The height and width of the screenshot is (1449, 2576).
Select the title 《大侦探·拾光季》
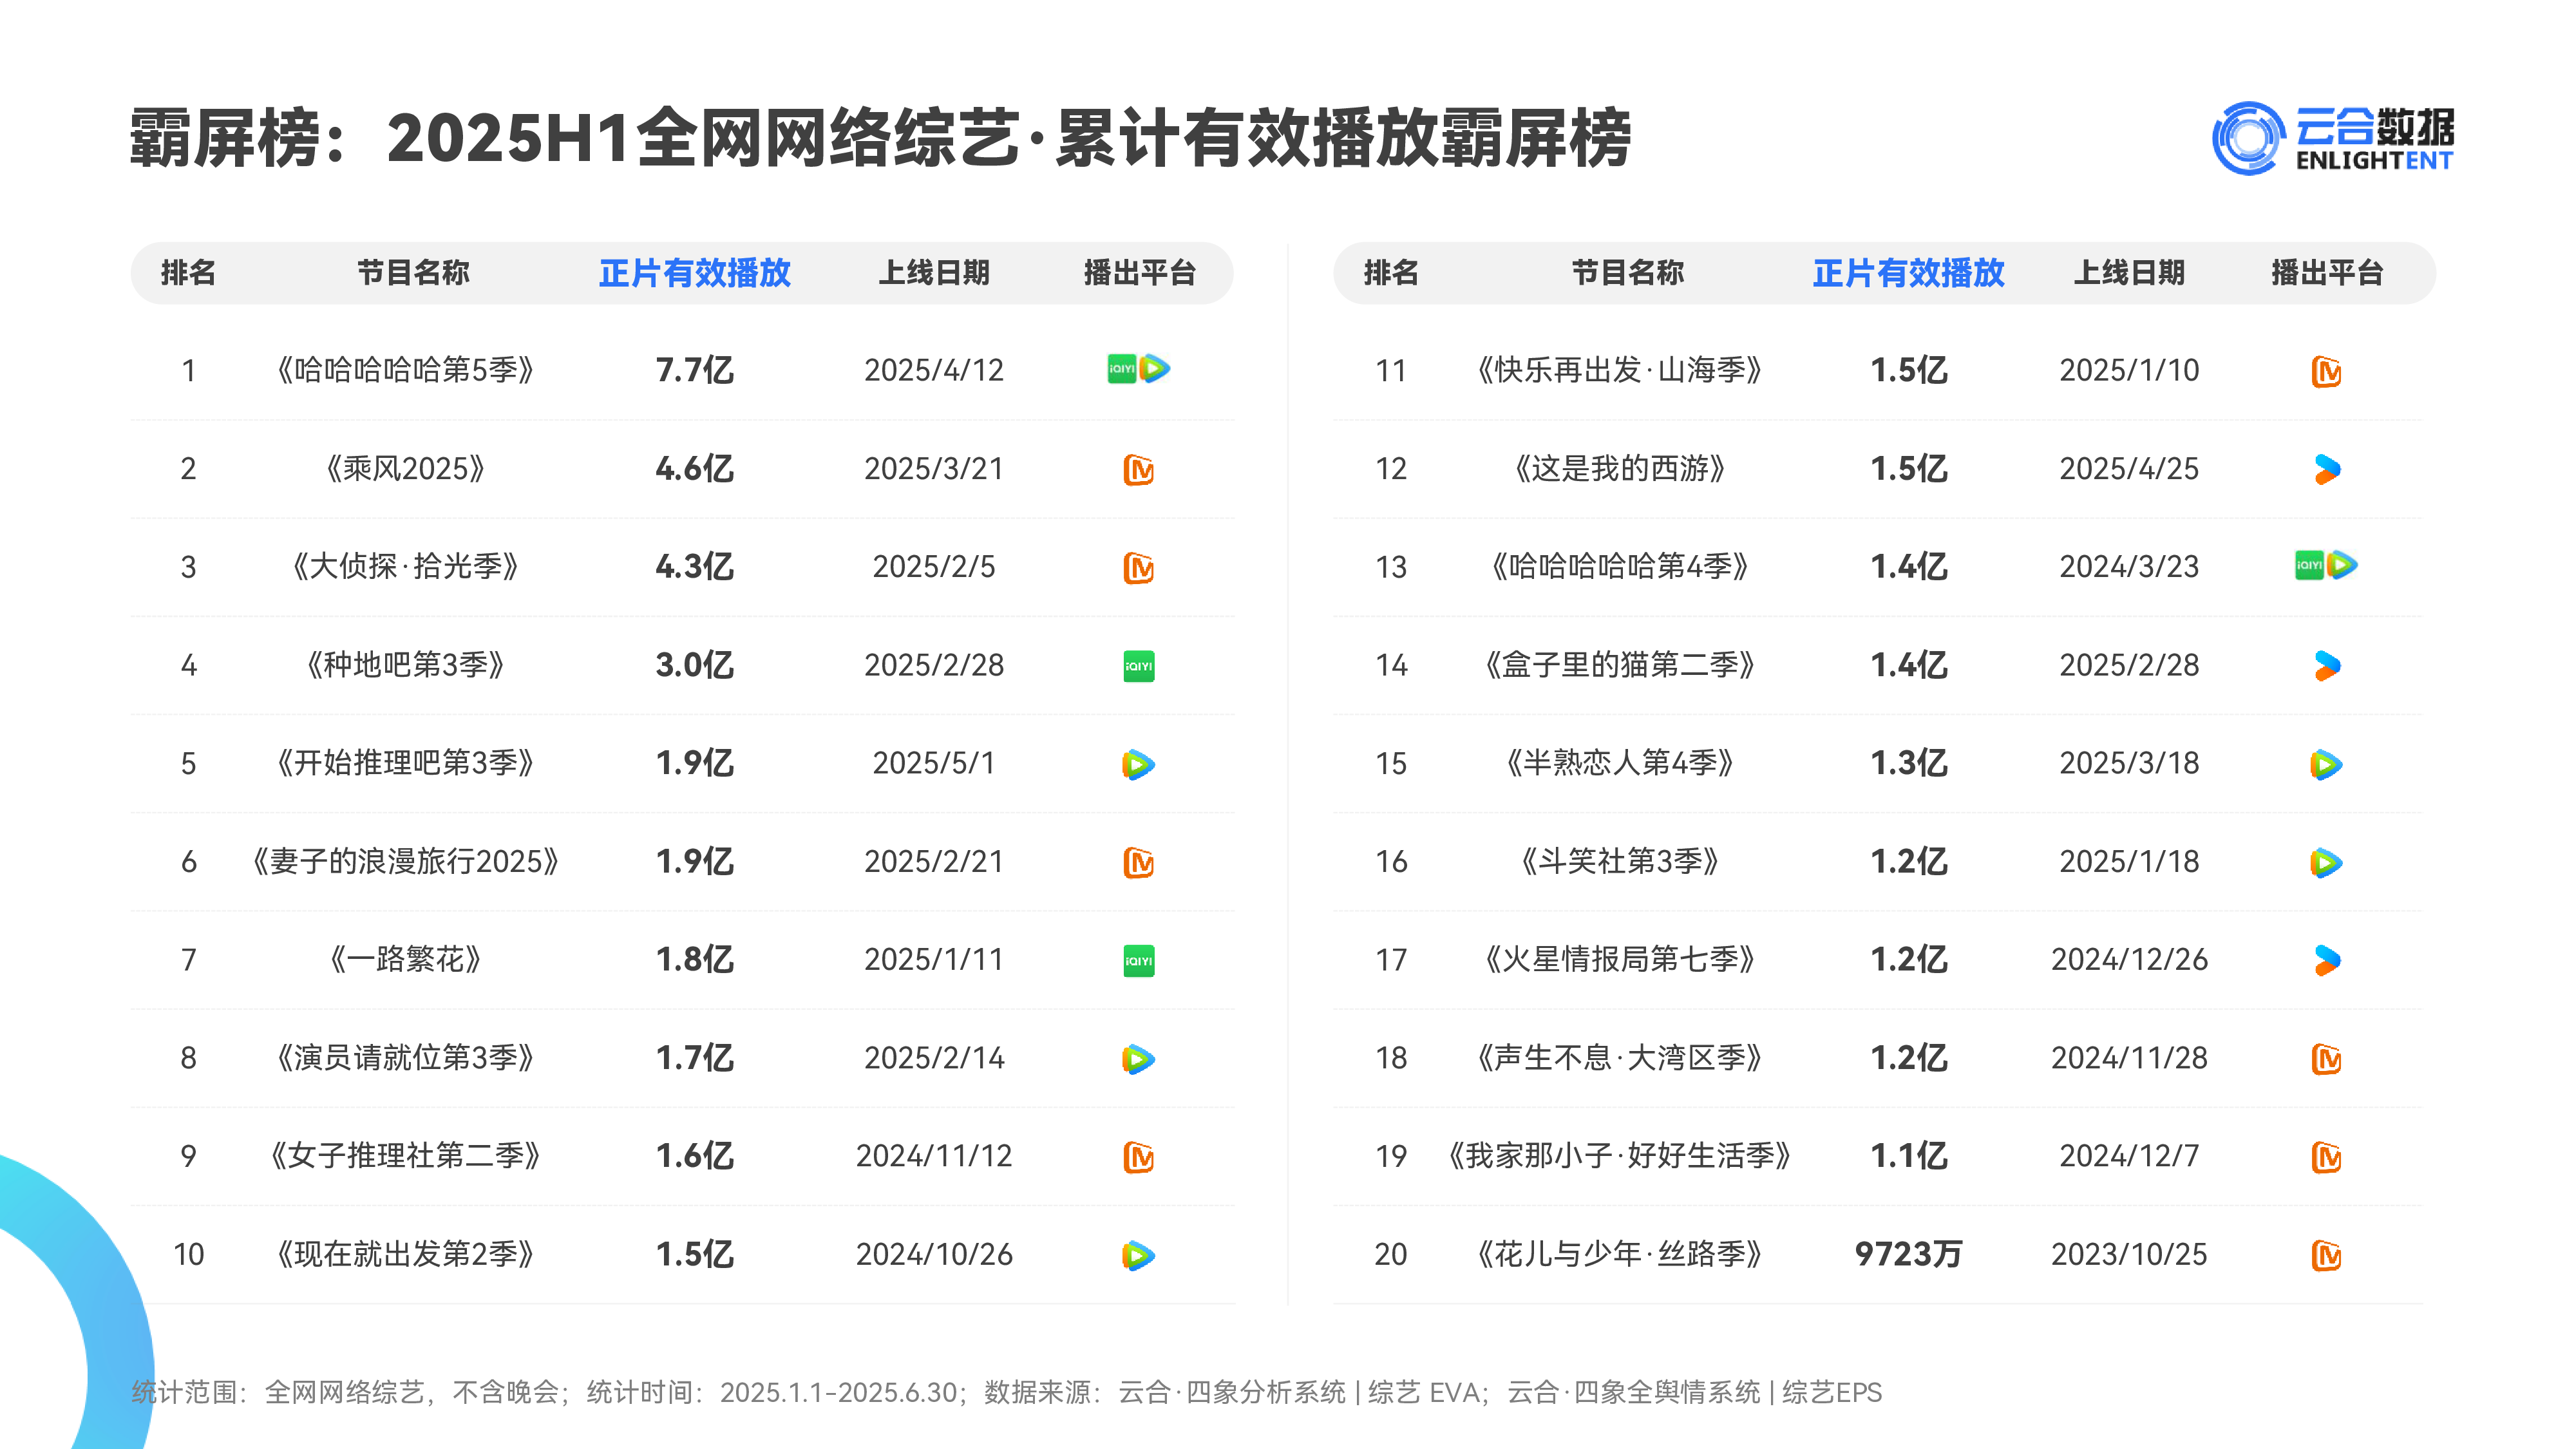coord(405,566)
